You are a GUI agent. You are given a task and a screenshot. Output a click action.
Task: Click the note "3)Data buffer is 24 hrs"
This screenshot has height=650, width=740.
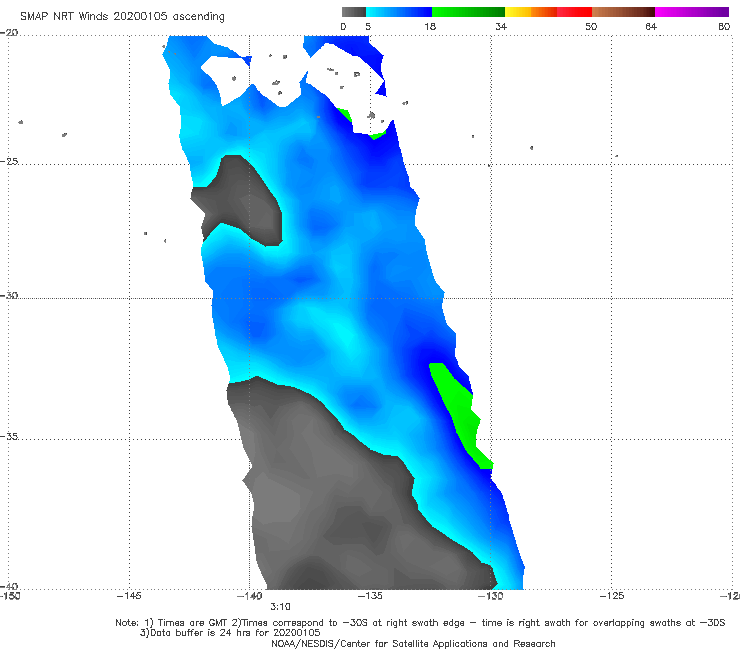pos(230,633)
